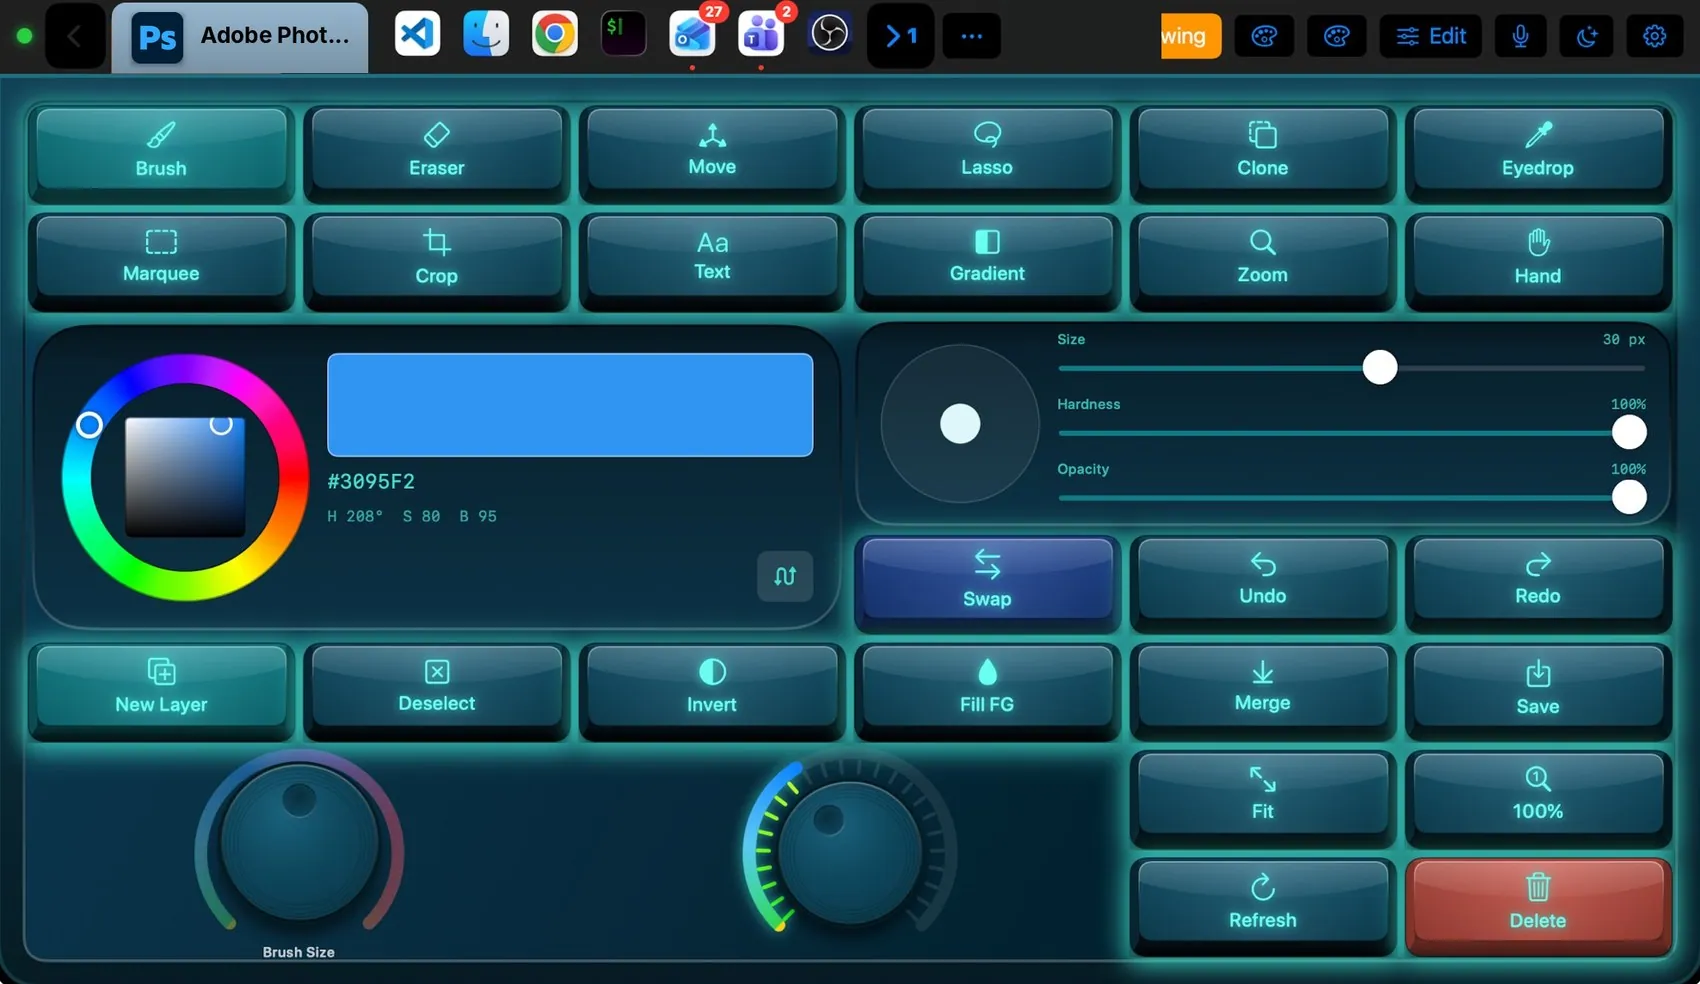Select the Gradient tool
The height and width of the screenshot is (984, 1700).
pyautogui.click(x=987, y=258)
